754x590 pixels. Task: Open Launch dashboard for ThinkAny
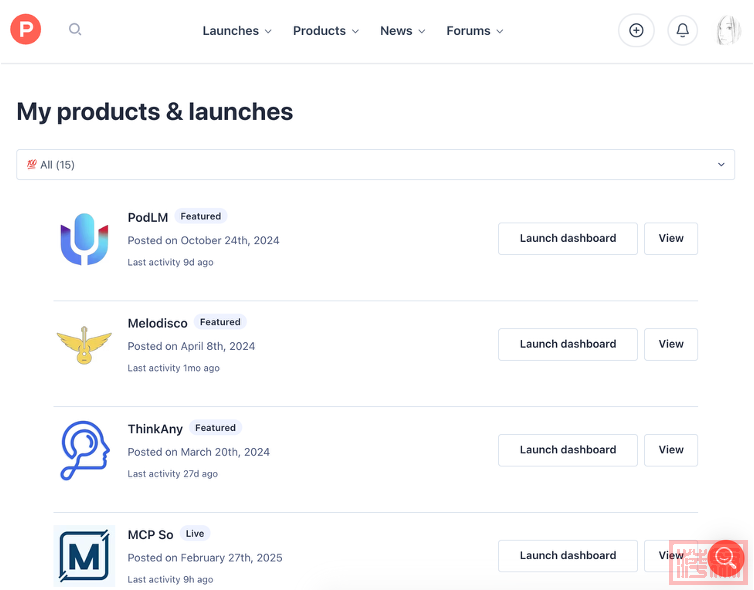(x=567, y=450)
